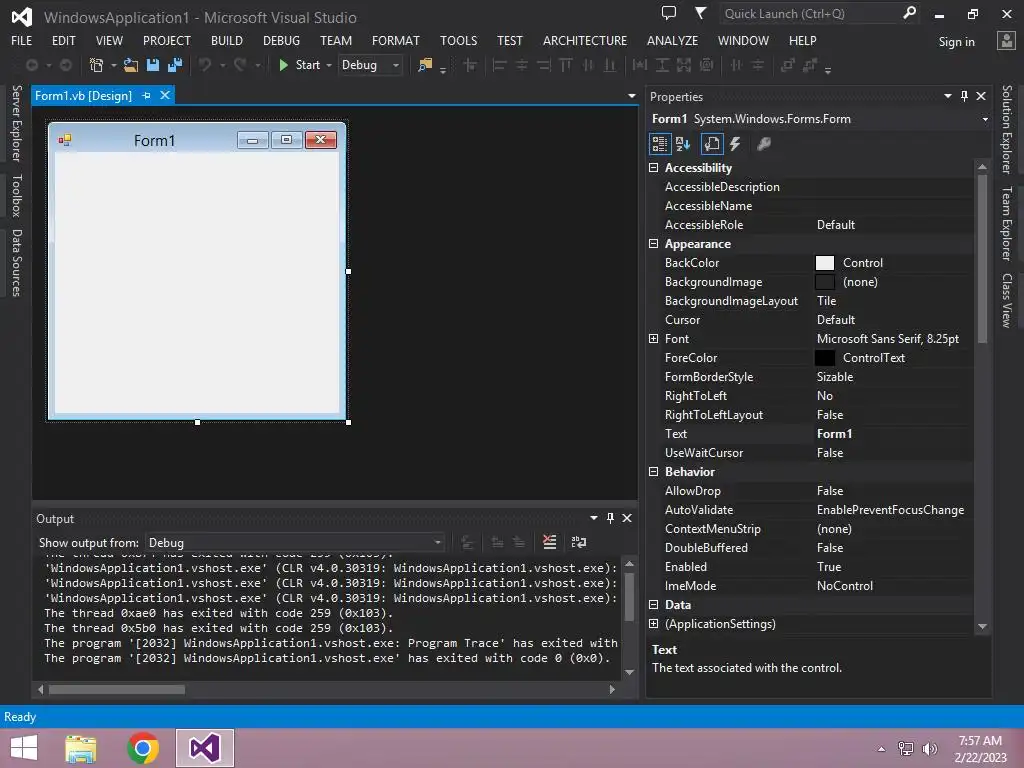
Task: Open the Solution Explorer side tab
Action: (1007, 129)
